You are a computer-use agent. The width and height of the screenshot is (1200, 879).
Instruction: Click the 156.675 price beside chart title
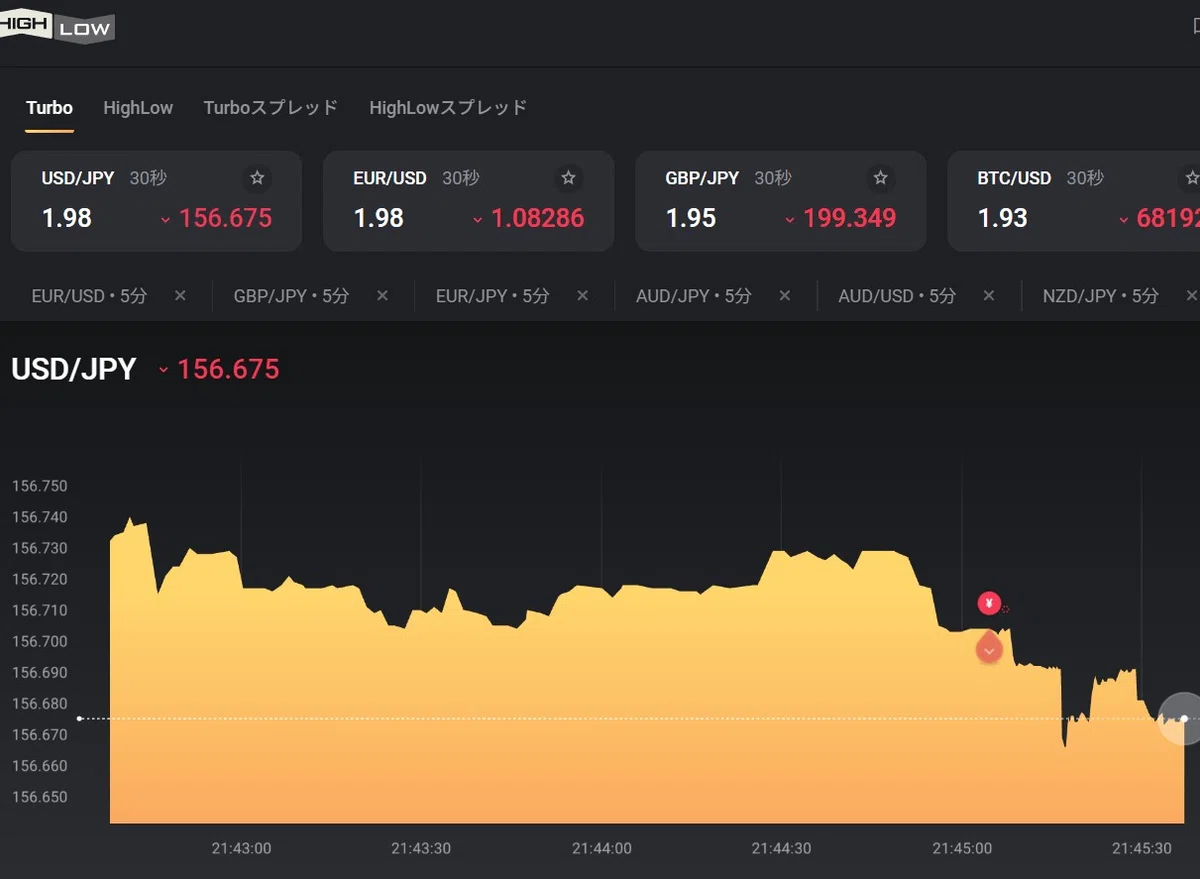pyautogui.click(x=228, y=369)
